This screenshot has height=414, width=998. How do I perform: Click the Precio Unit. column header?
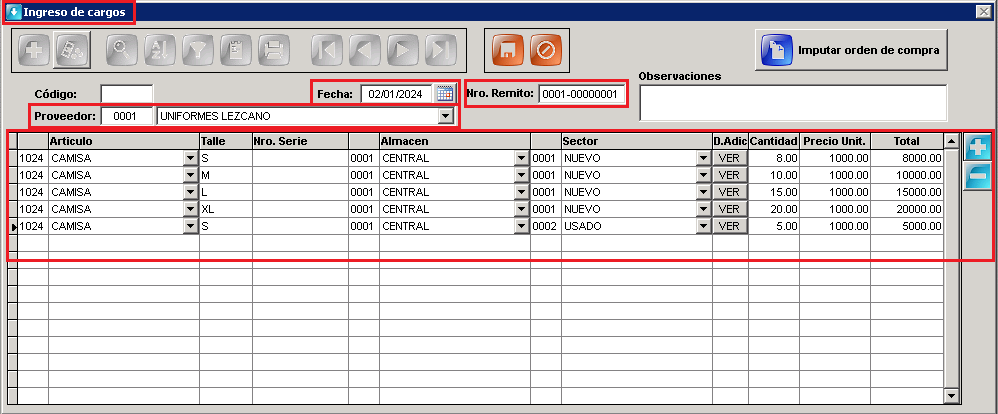click(835, 141)
